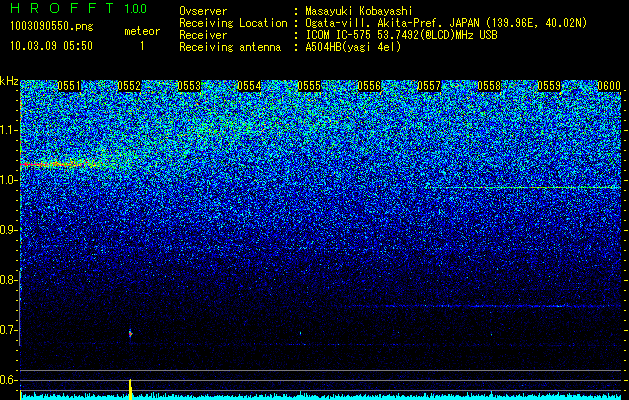Click the 0556 time marker

point(369,86)
